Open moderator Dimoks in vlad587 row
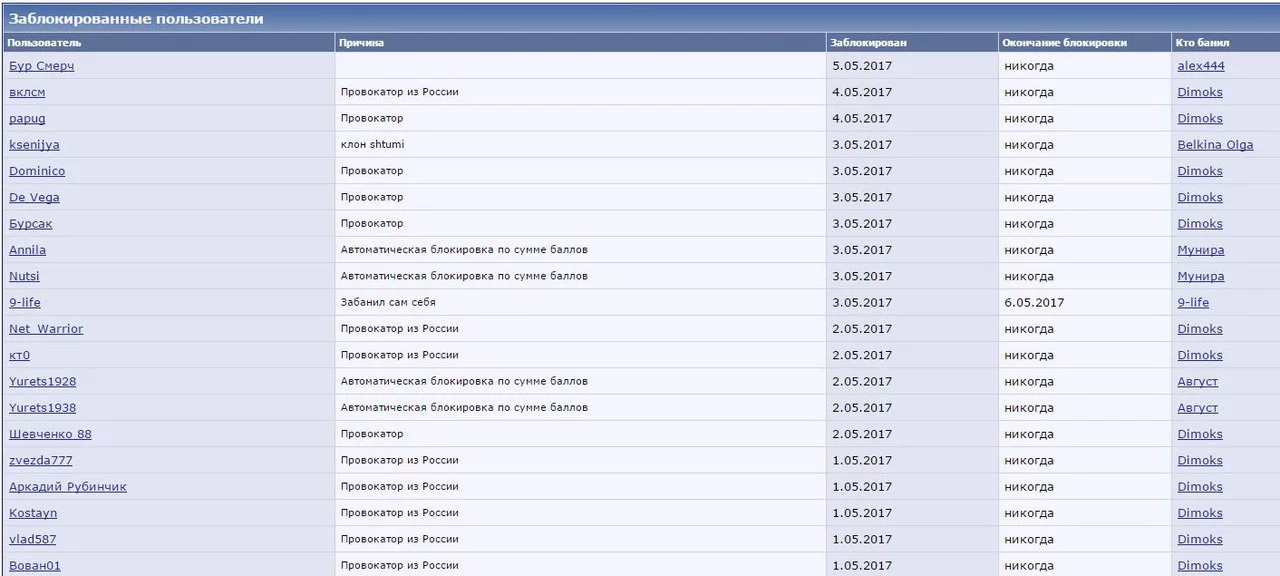This screenshot has height=576, width=1280. pos(1200,539)
